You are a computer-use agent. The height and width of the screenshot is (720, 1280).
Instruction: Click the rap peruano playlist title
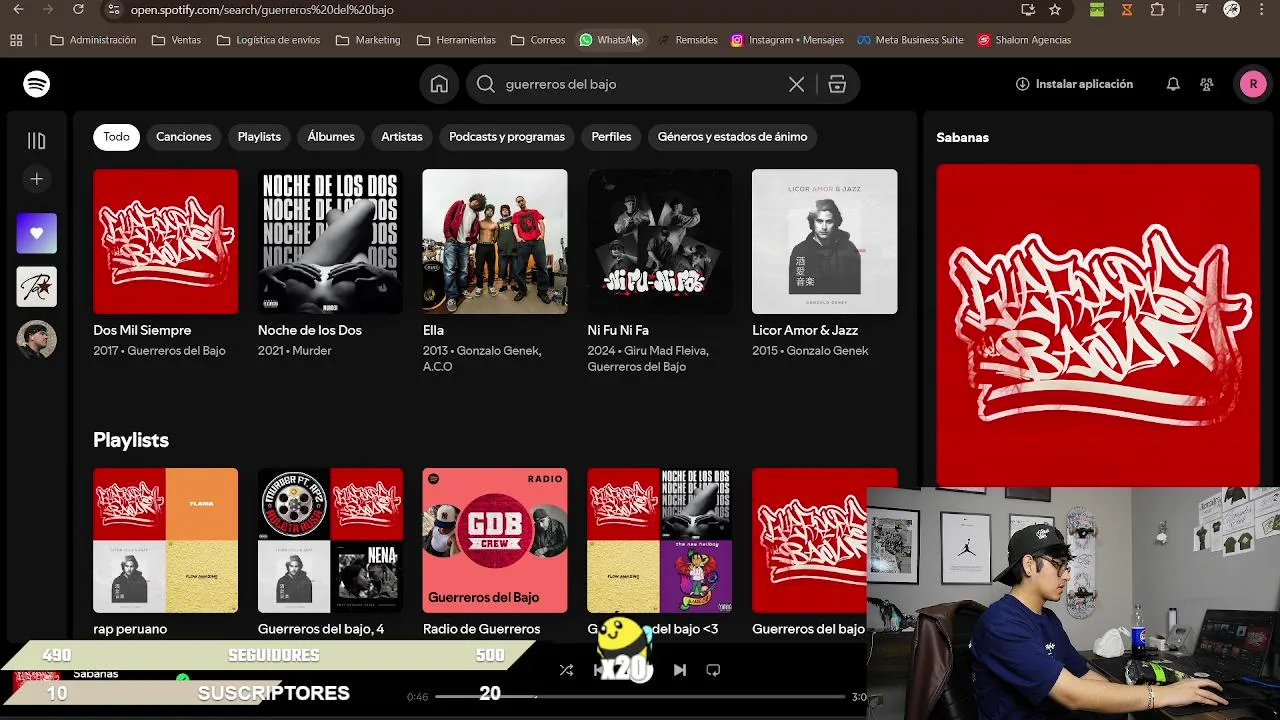click(130, 629)
